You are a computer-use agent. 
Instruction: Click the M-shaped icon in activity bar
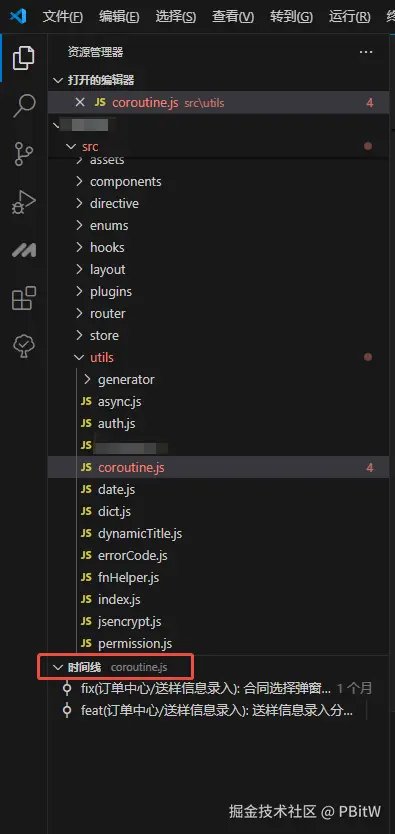click(23, 250)
